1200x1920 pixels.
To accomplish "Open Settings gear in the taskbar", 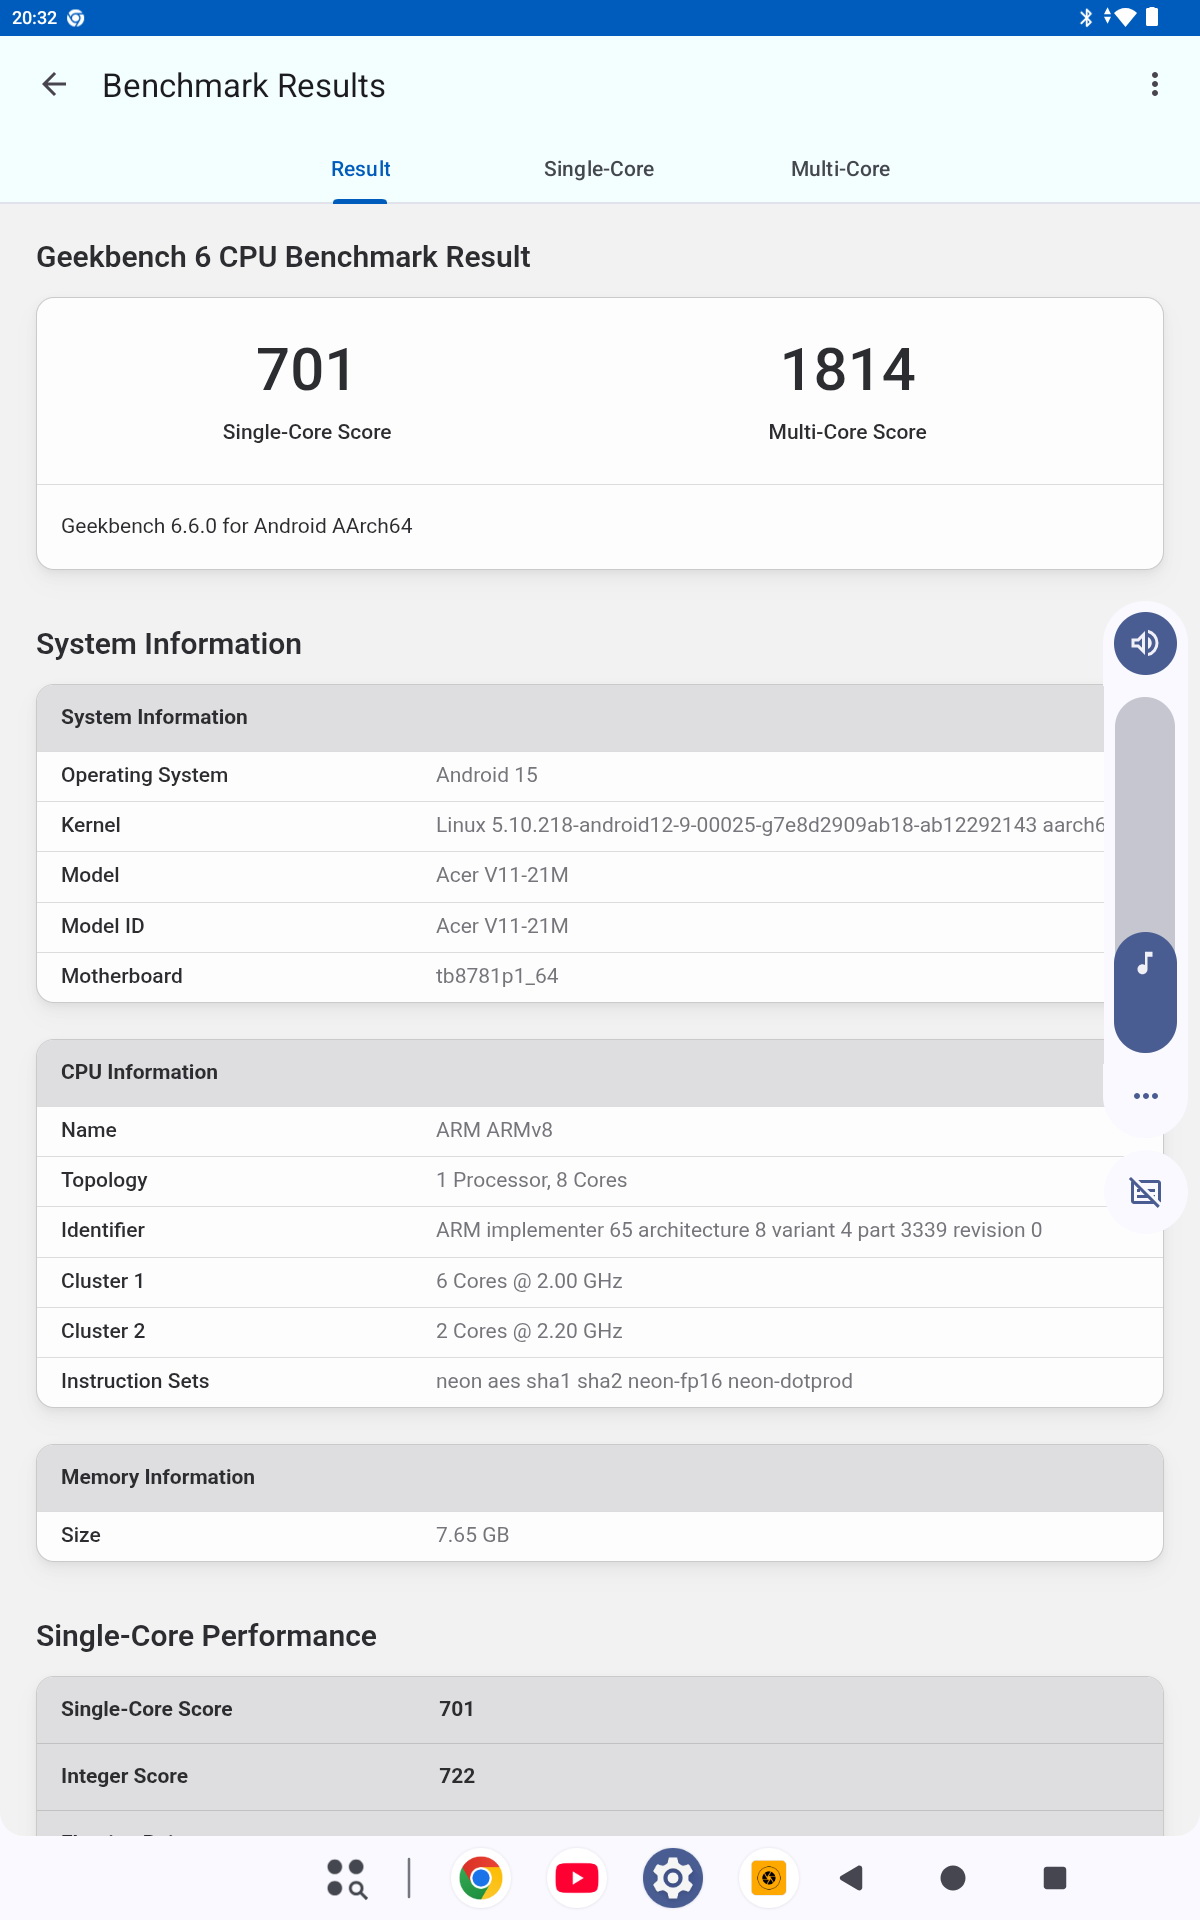I will pyautogui.click(x=673, y=1878).
